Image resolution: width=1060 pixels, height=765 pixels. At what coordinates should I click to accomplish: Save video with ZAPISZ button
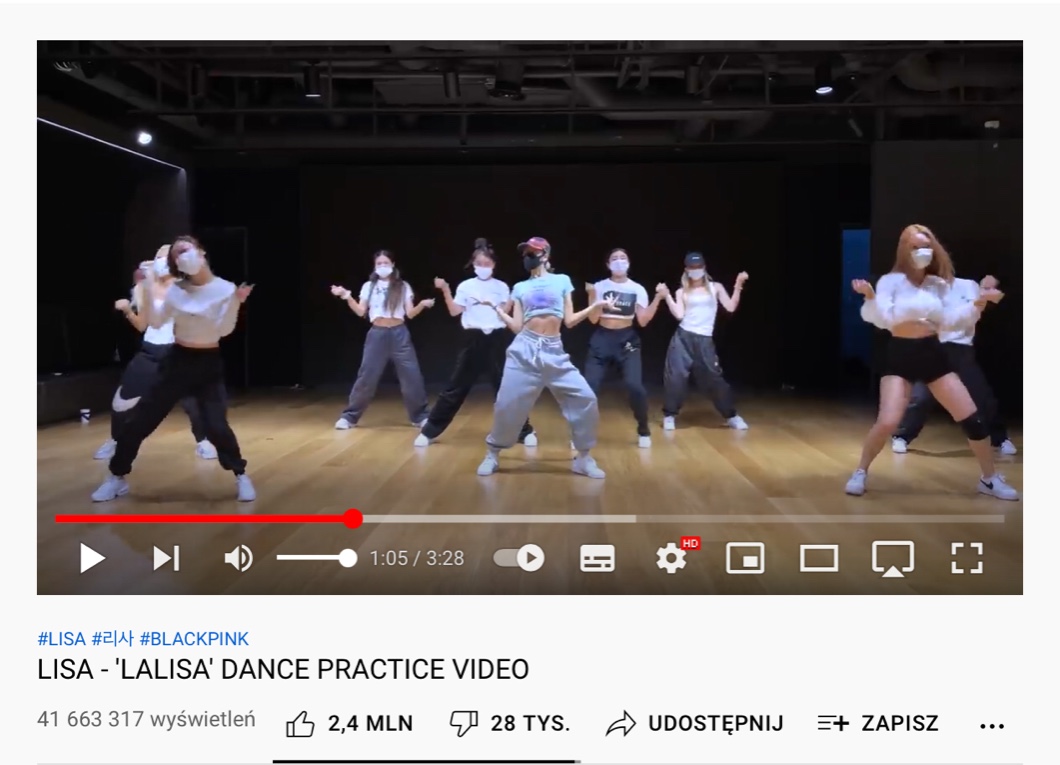(878, 724)
